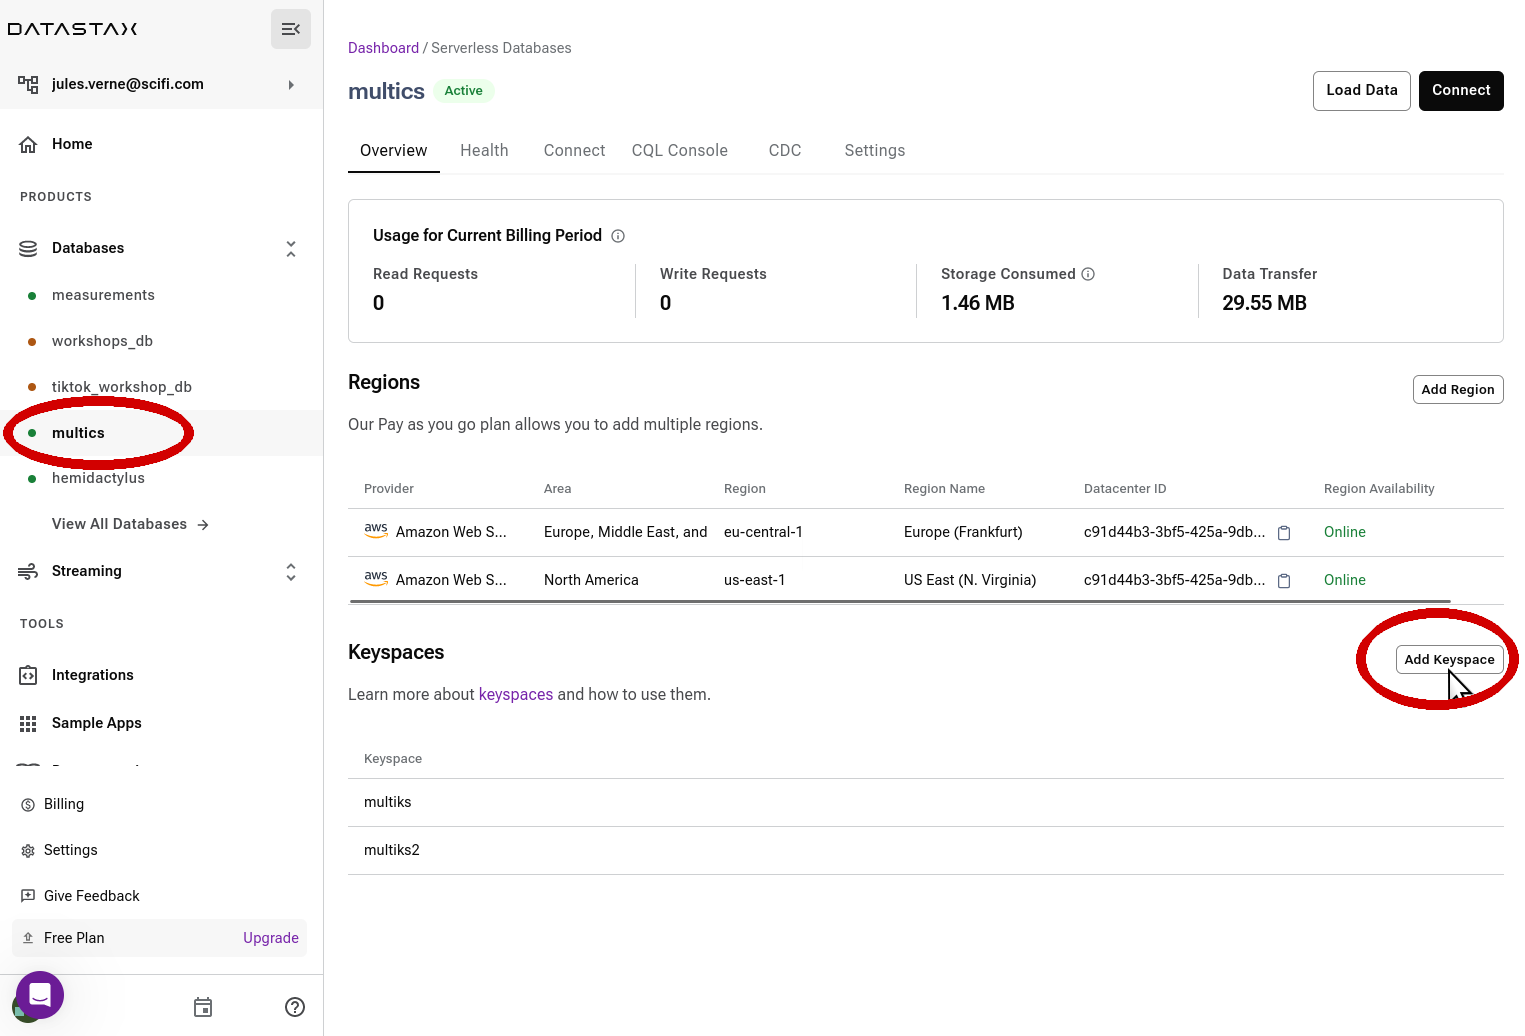Viewport: 1525px width, 1036px height.
Task: Click the Active status badge
Action: [x=464, y=91]
